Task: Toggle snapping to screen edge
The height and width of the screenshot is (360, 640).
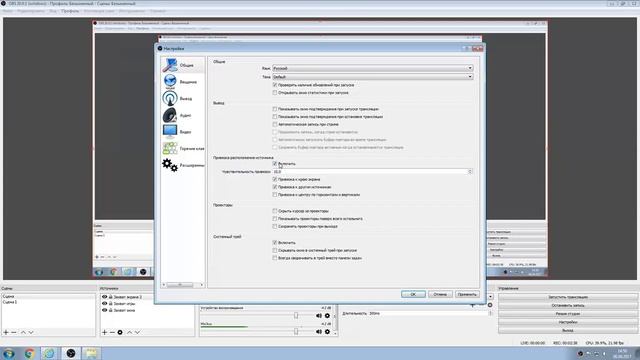Action: [275, 179]
